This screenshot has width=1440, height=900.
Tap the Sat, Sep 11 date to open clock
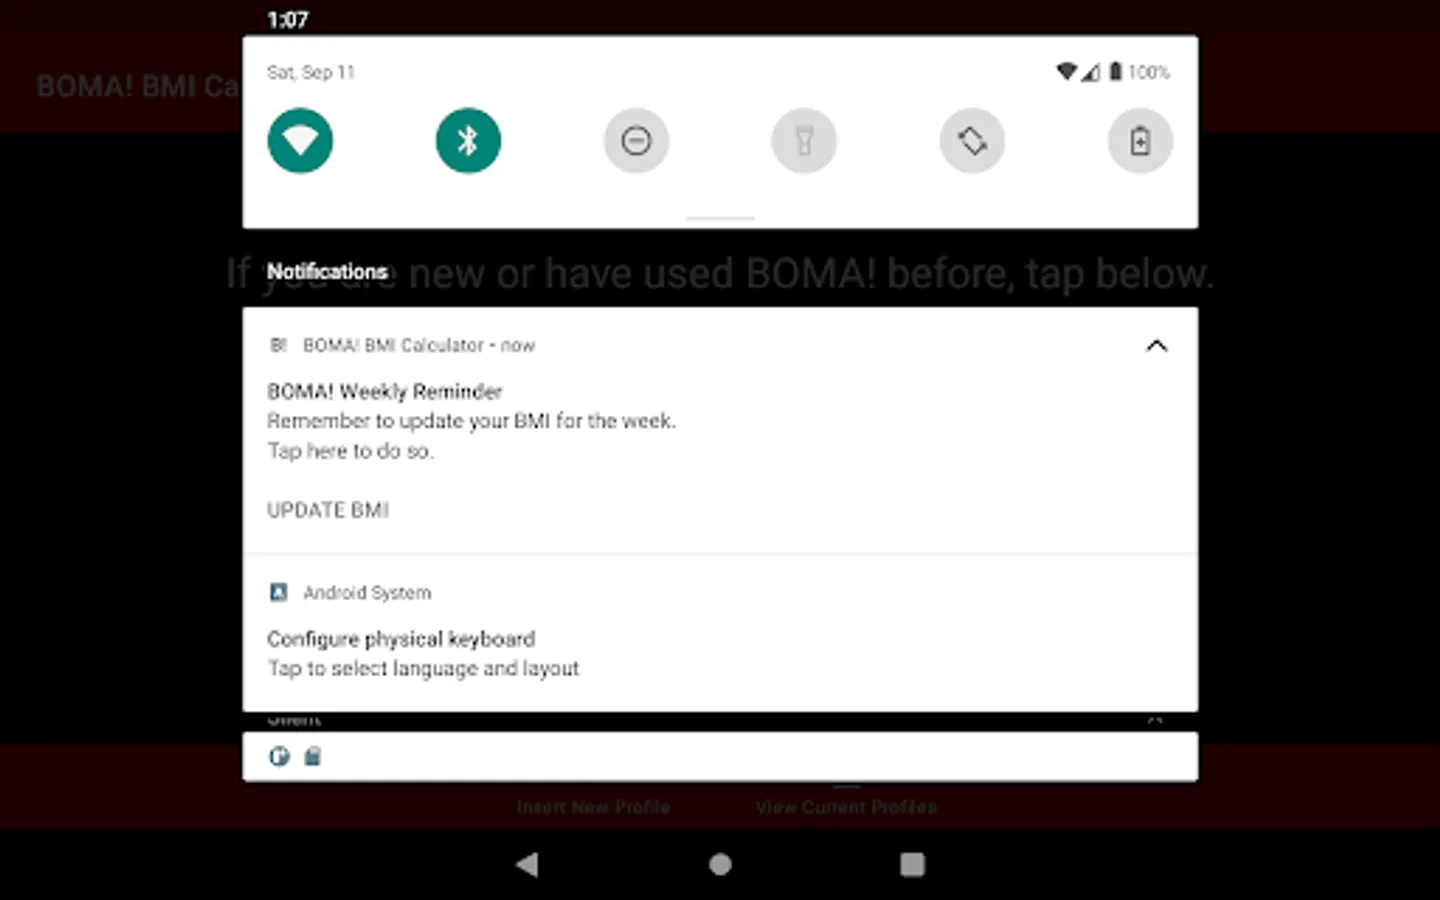coord(311,72)
